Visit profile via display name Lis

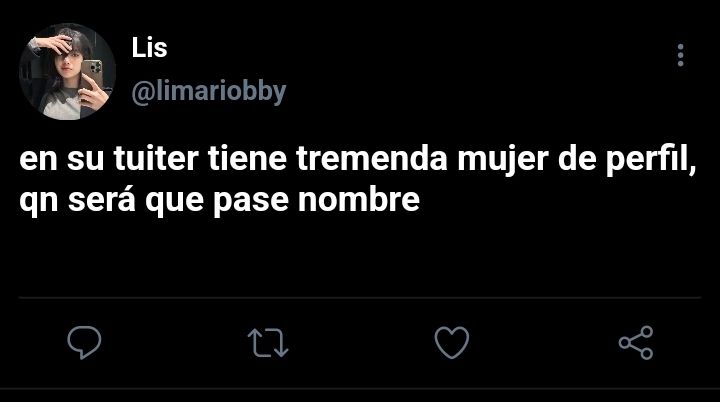pyautogui.click(x=149, y=48)
